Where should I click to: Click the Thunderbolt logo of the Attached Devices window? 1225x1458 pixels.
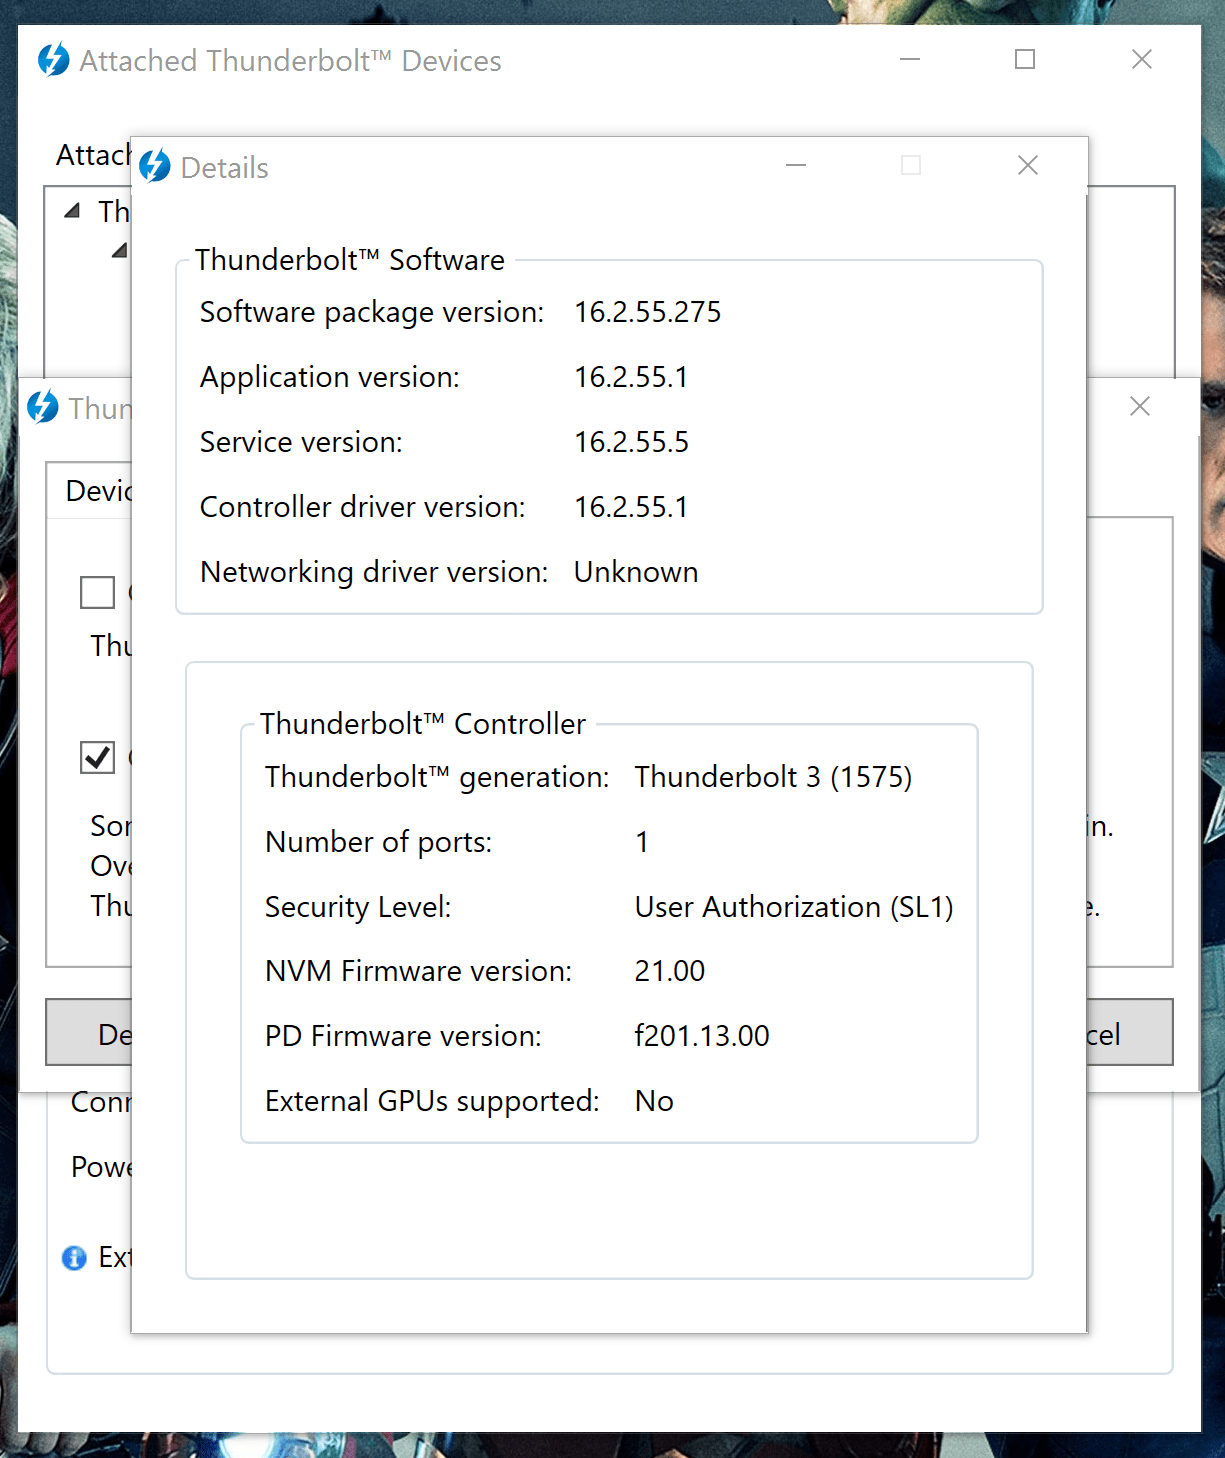coord(54,60)
